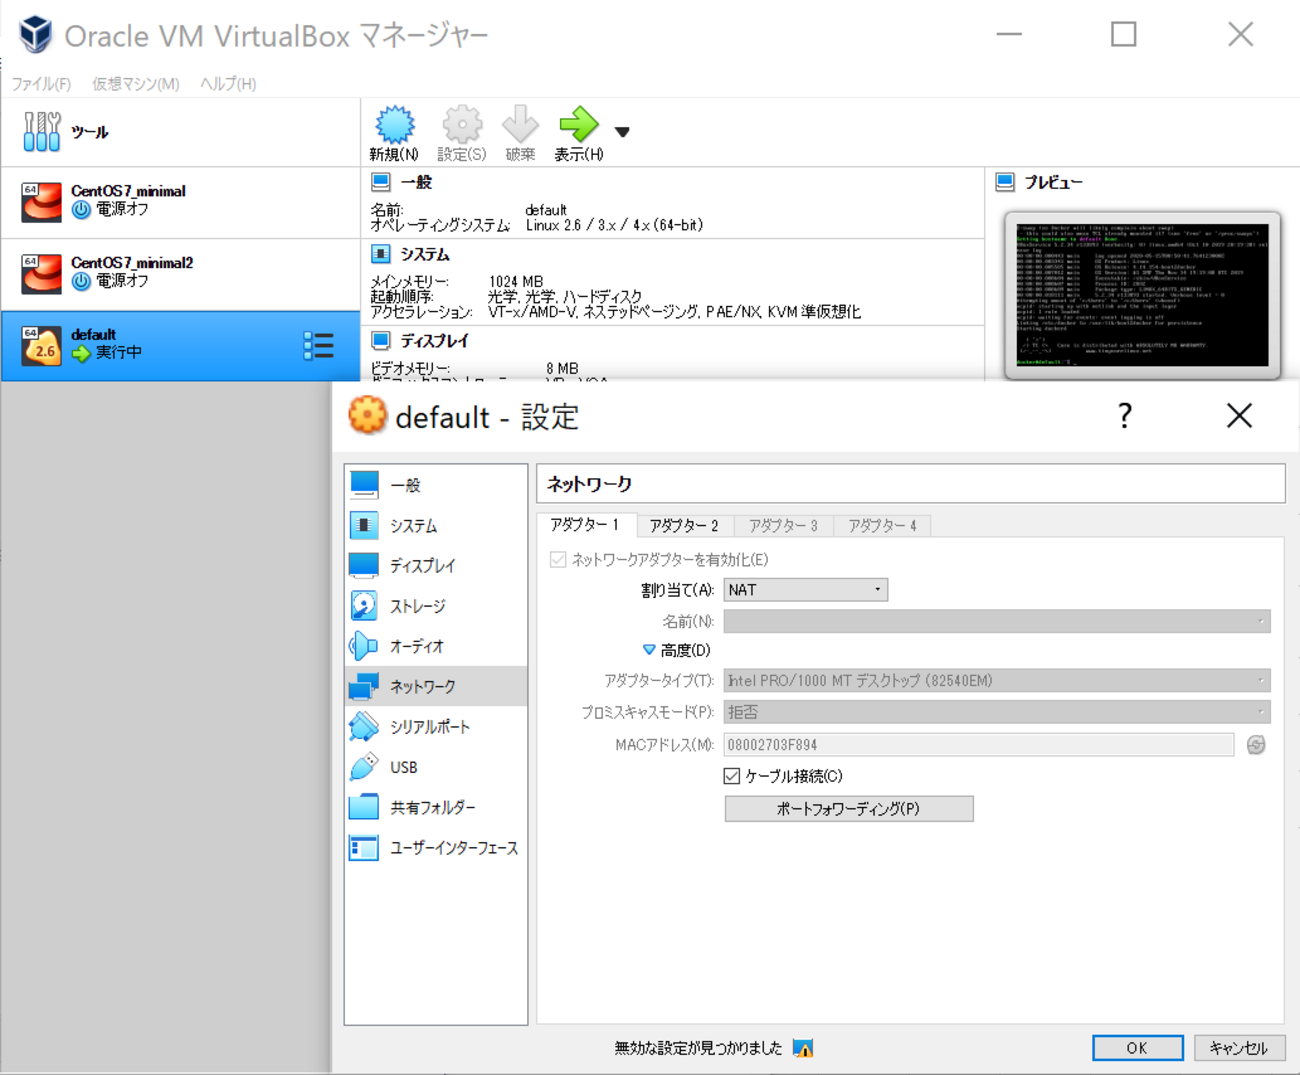This screenshot has height=1075, width=1300.
Task: Open the プロミスキャスモード dropdown
Action: click(x=997, y=712)
